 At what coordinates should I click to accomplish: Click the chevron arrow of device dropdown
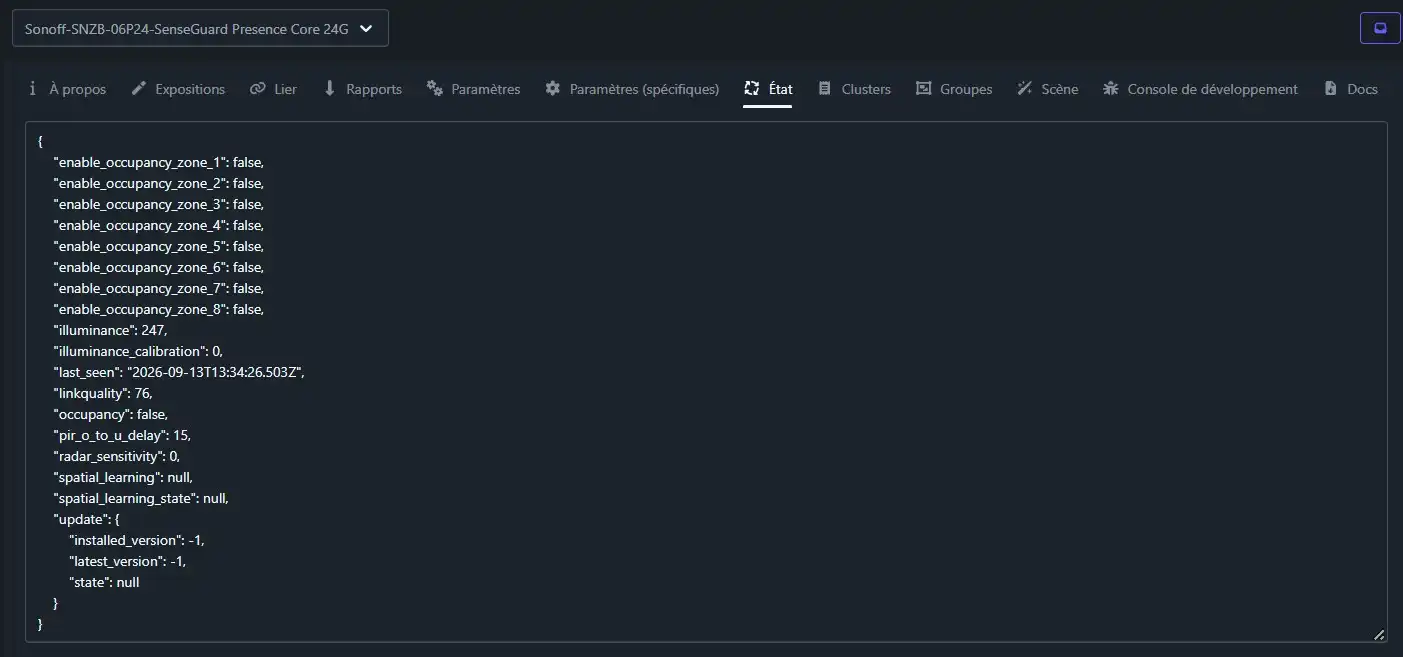[366, 29]
